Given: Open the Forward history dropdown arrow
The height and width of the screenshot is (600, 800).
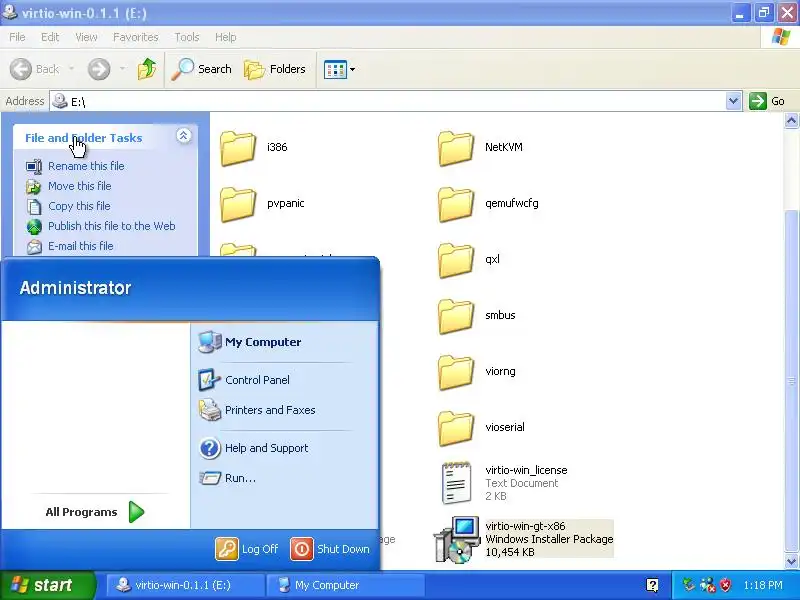Looking at the screenshot, I should [x=122, y=68].
